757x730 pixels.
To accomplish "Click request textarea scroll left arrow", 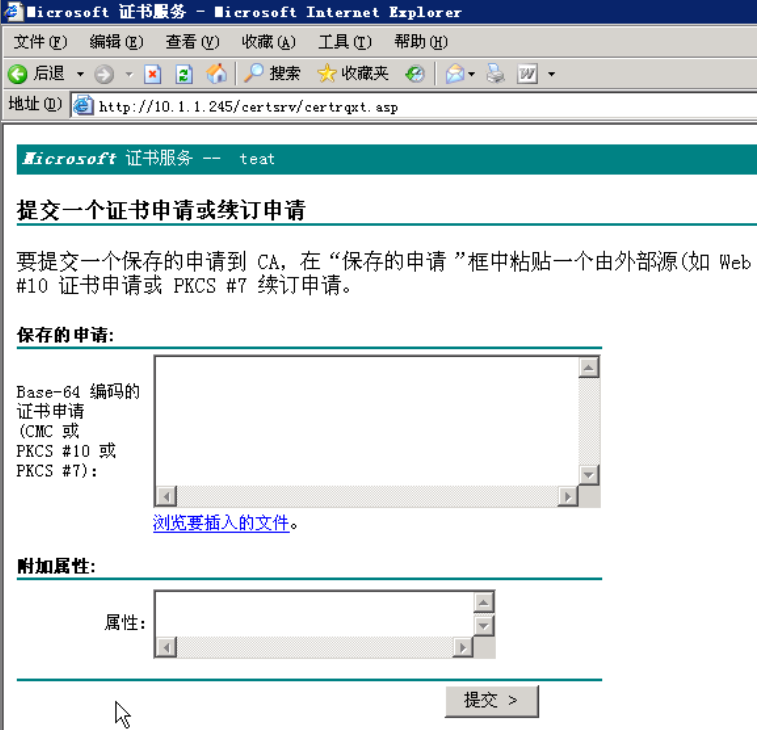I will pos(167,496).
